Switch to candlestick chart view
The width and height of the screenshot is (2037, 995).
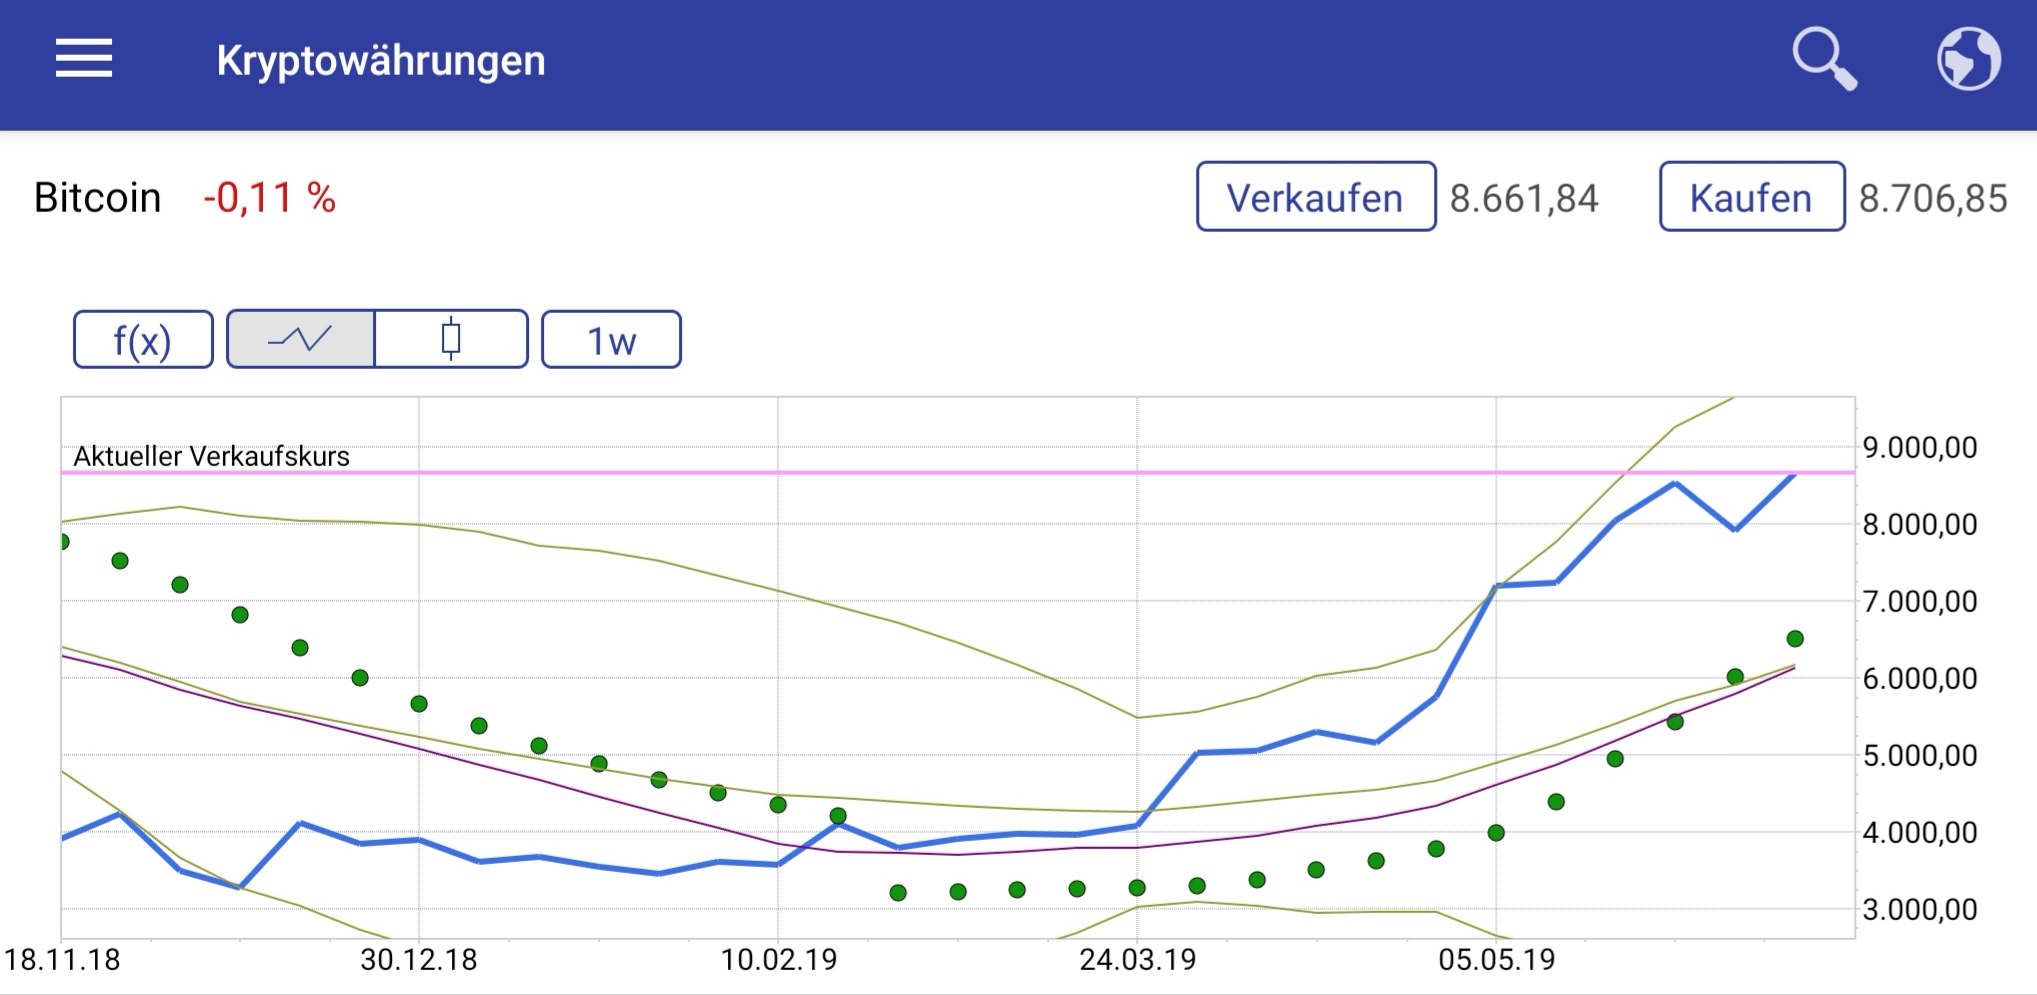point(451,340)
